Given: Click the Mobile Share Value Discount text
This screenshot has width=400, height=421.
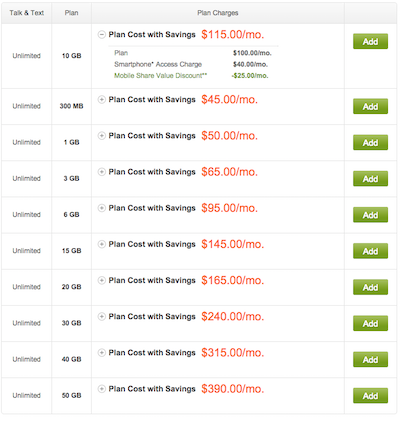Looking at the screenshot, I should point(160,76).
